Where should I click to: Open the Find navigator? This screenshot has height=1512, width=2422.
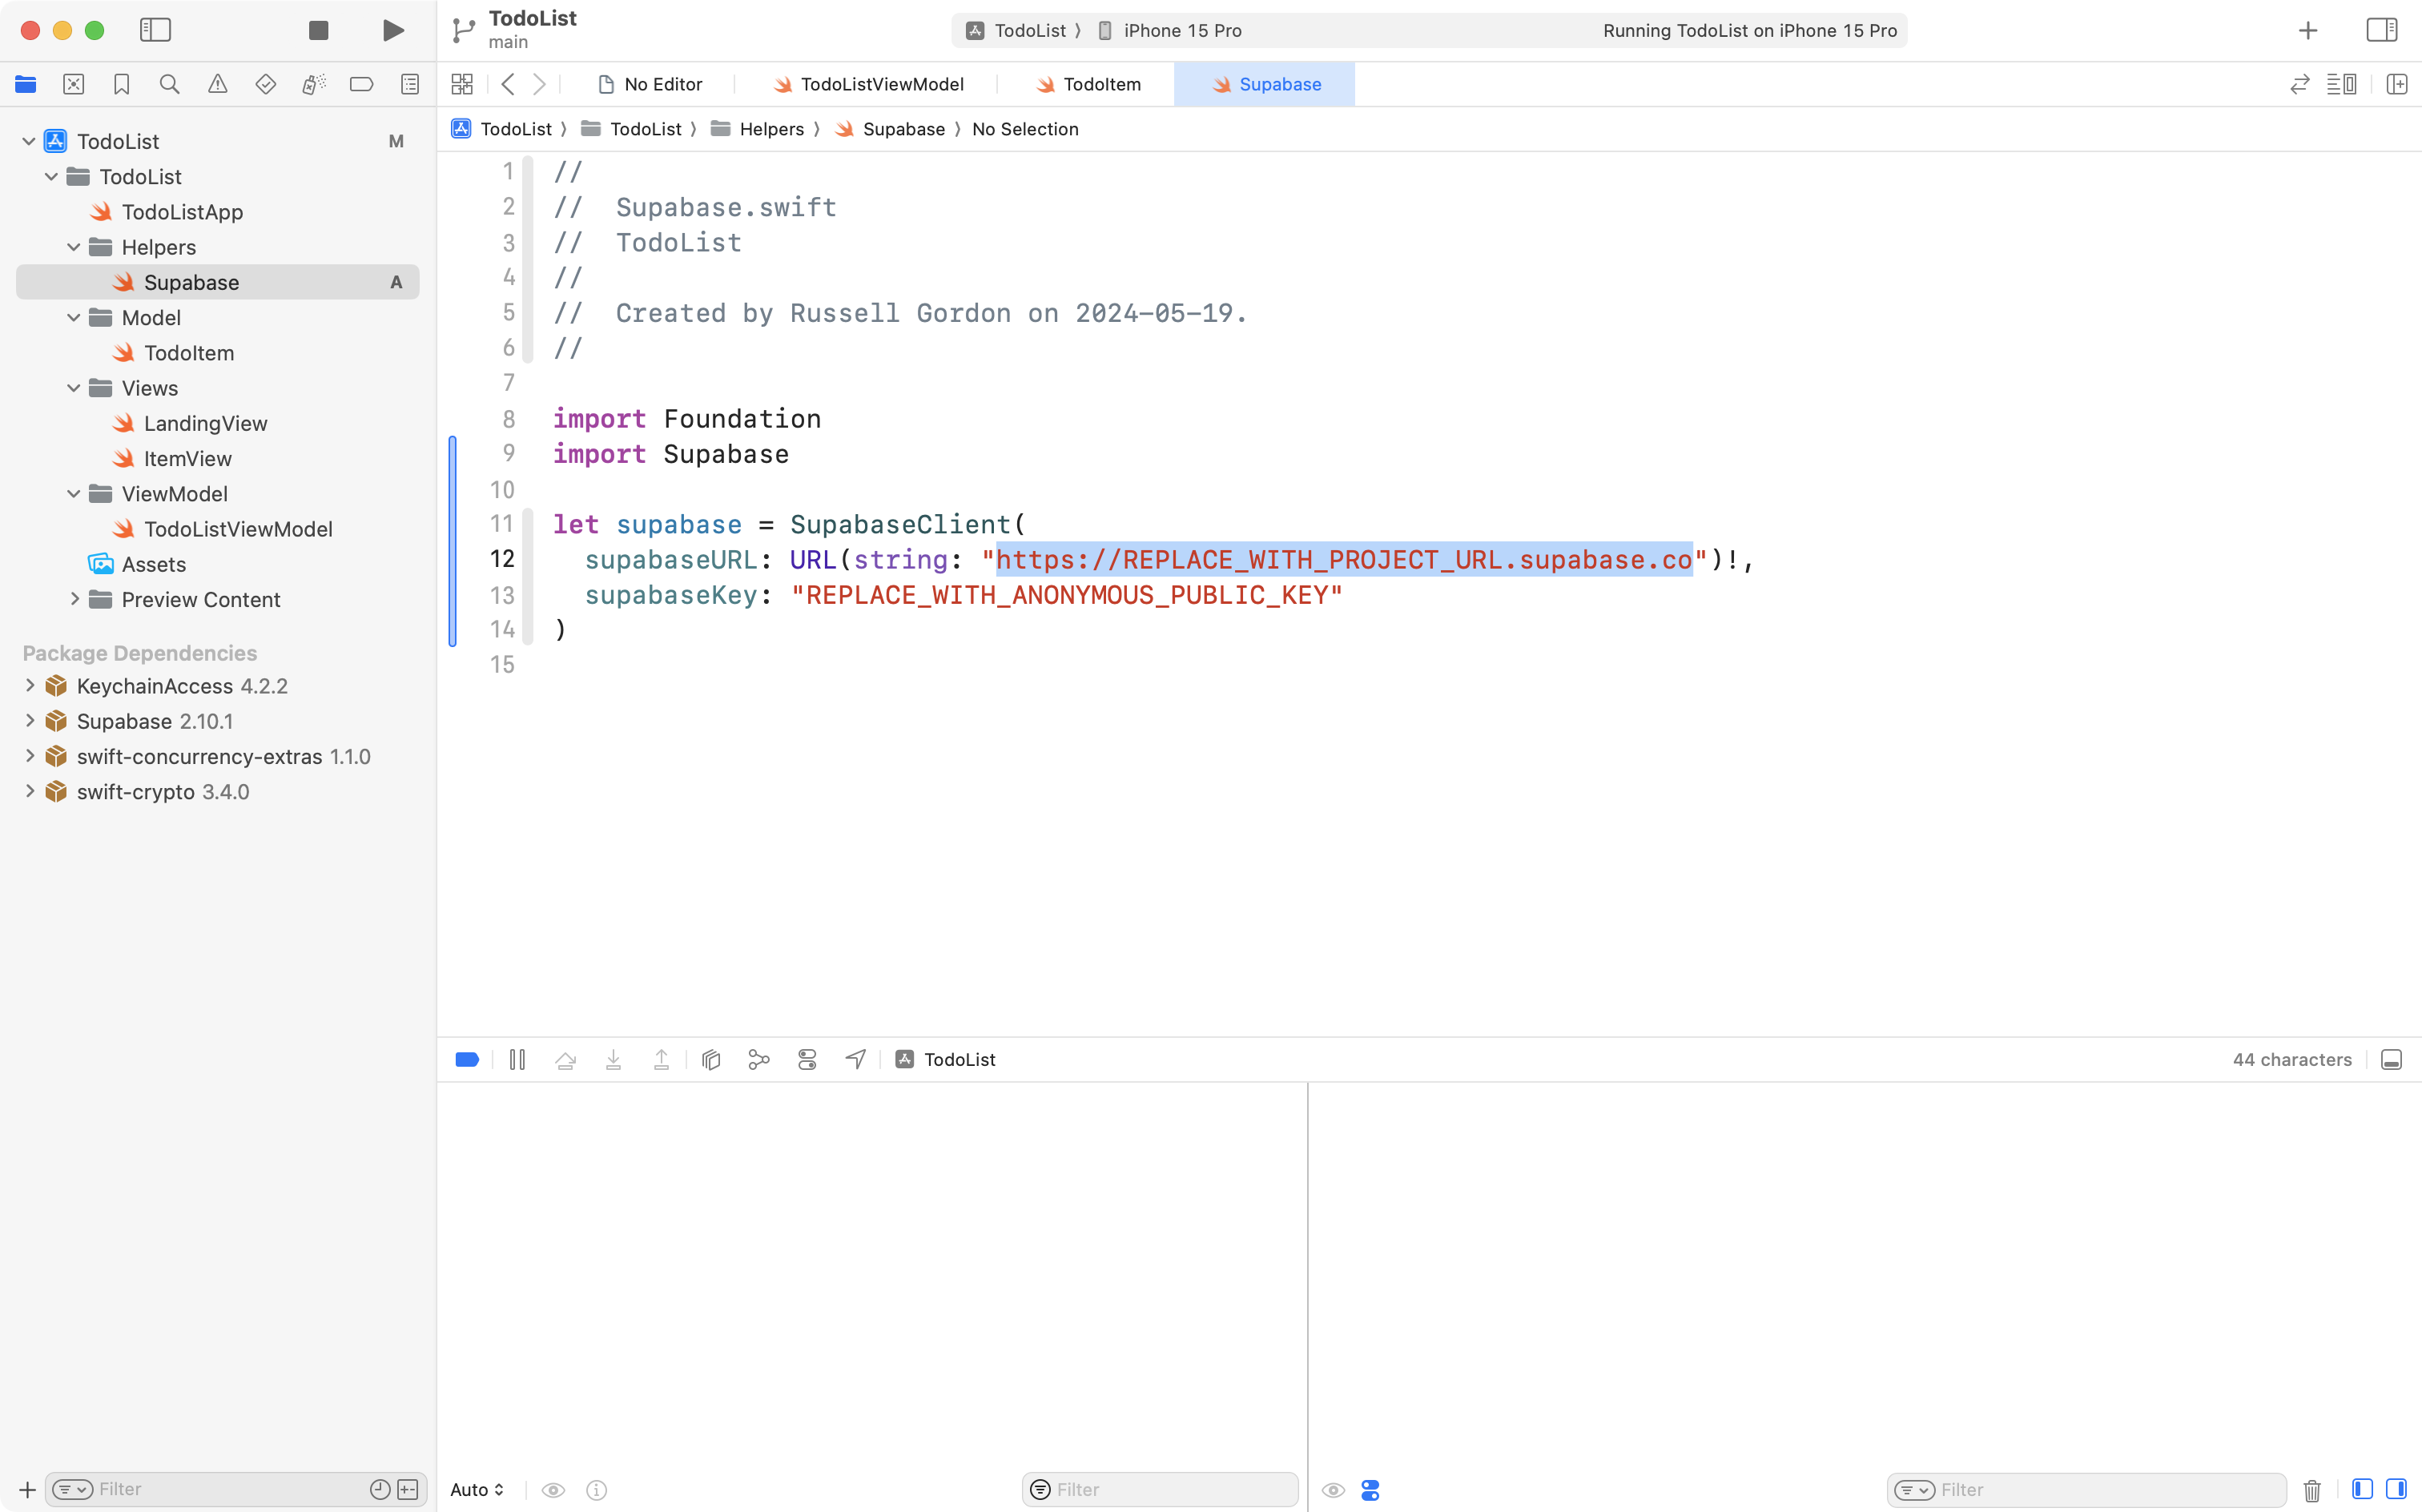(x=169, y=84)
